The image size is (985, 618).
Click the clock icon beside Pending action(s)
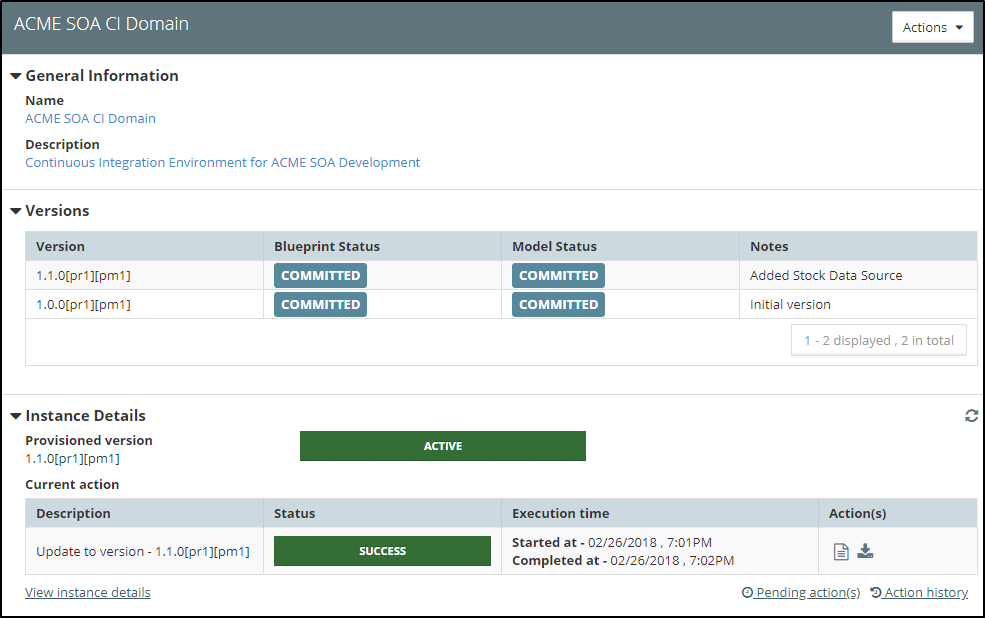[747, 593]
